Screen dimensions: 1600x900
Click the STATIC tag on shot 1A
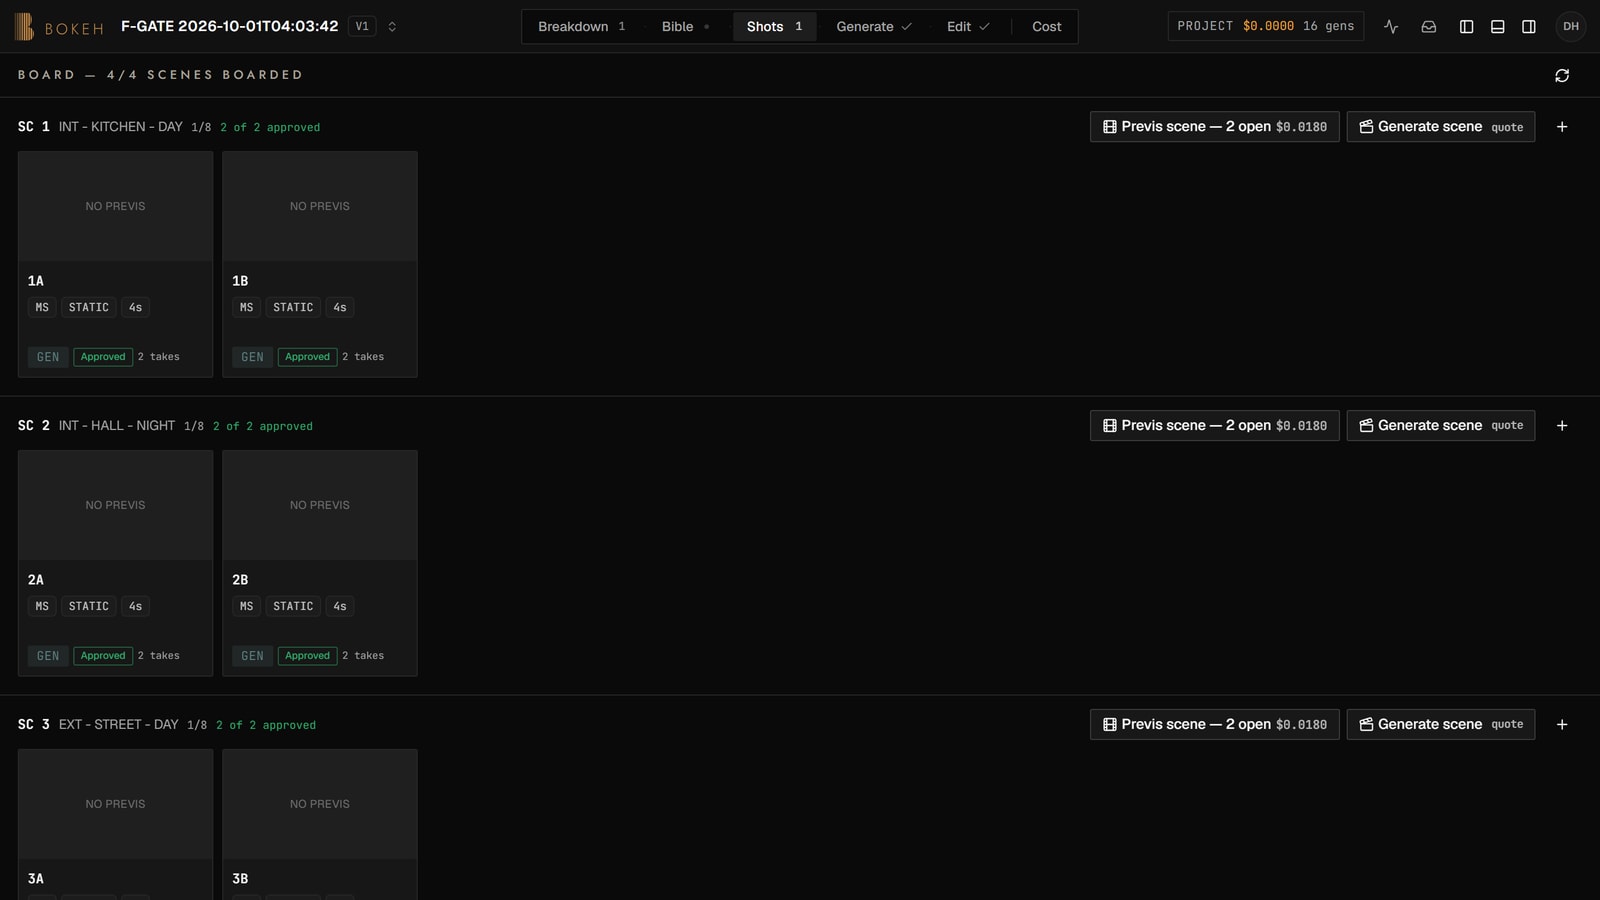[89, 308]
